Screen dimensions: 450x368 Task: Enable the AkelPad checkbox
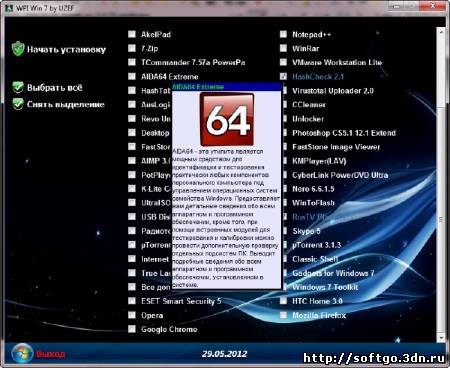[132, 34]
